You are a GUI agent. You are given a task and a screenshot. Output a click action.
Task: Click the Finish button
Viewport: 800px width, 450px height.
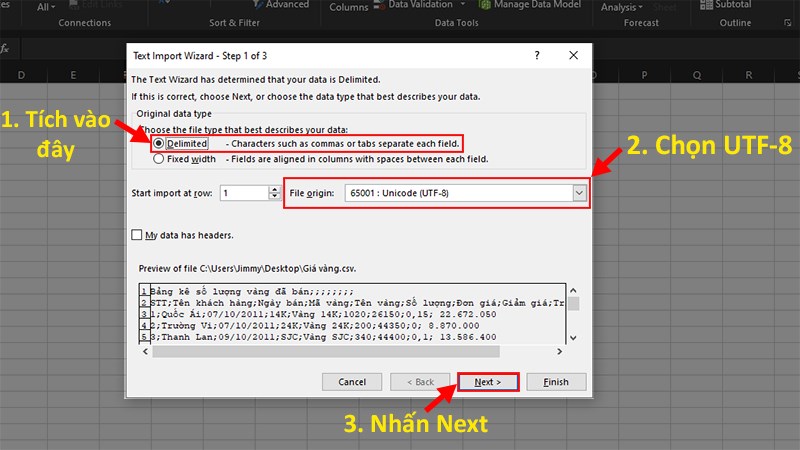point(555,382)
